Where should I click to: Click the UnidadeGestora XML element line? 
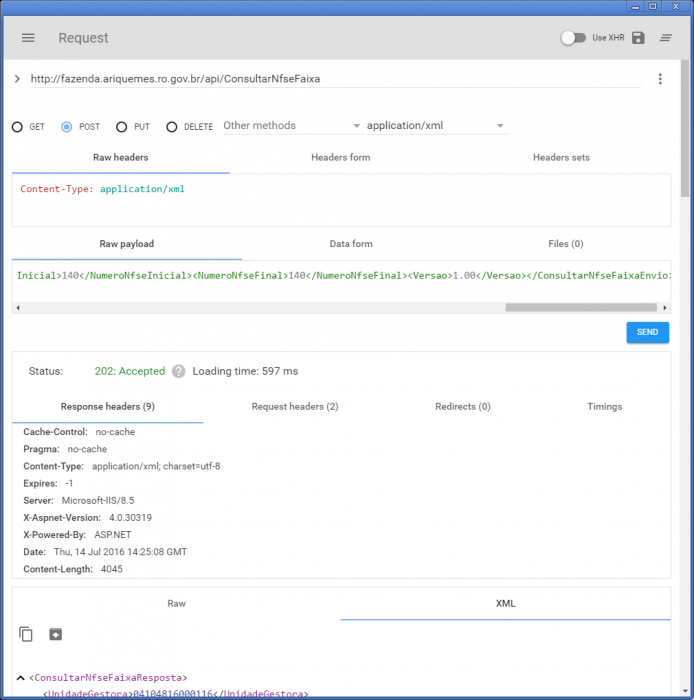[175, 694]
